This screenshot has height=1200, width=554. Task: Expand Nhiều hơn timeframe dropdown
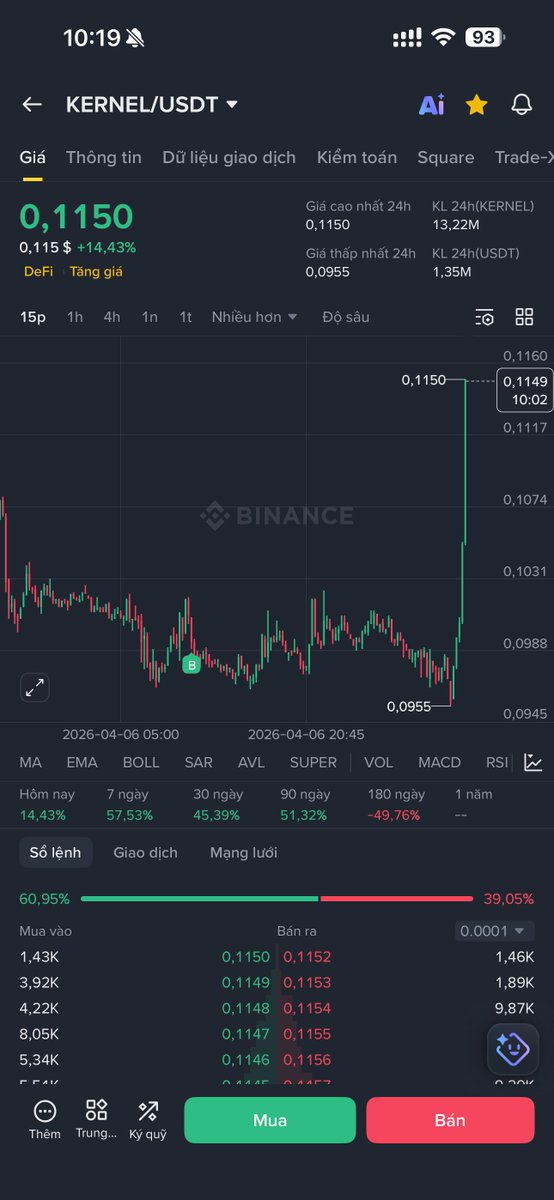click(x=255, y=317)
